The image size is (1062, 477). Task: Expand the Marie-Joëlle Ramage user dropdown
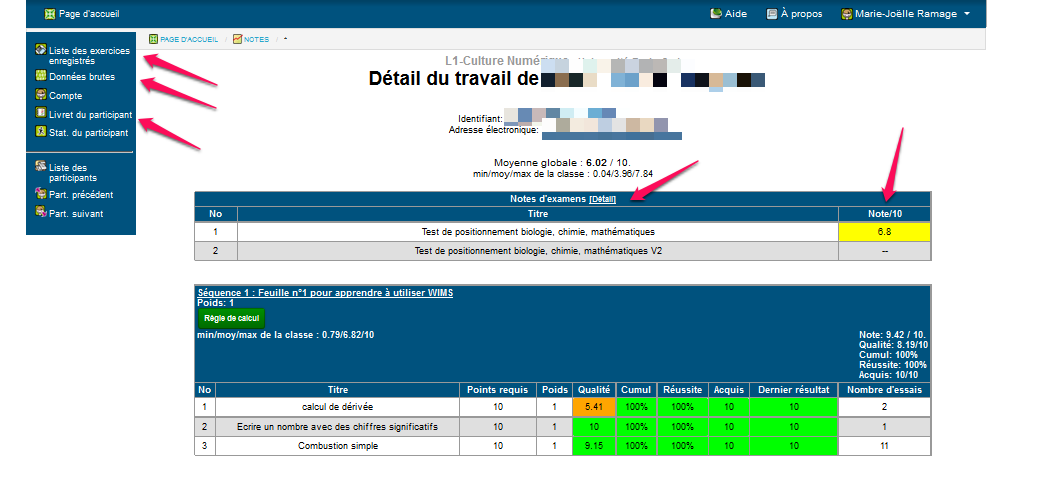pyautogui.click(x=906, y=14)
